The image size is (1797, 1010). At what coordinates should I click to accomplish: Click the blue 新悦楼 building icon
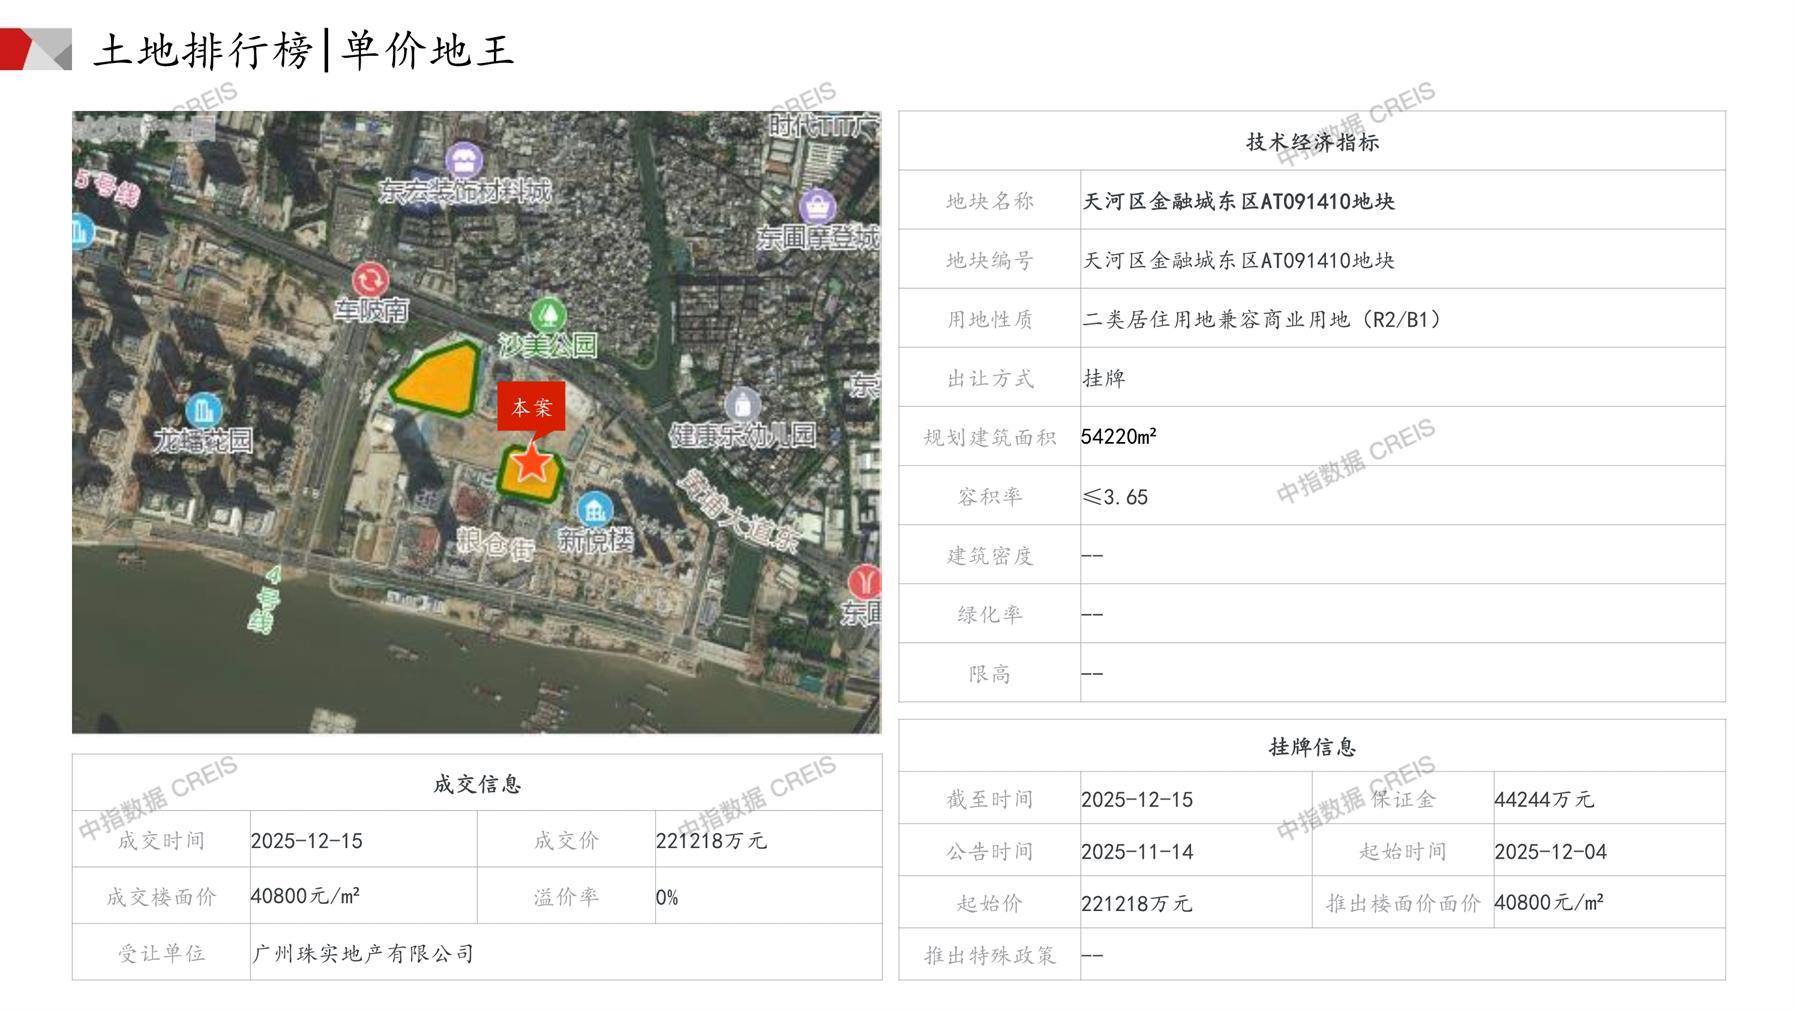tap(595, 509)
